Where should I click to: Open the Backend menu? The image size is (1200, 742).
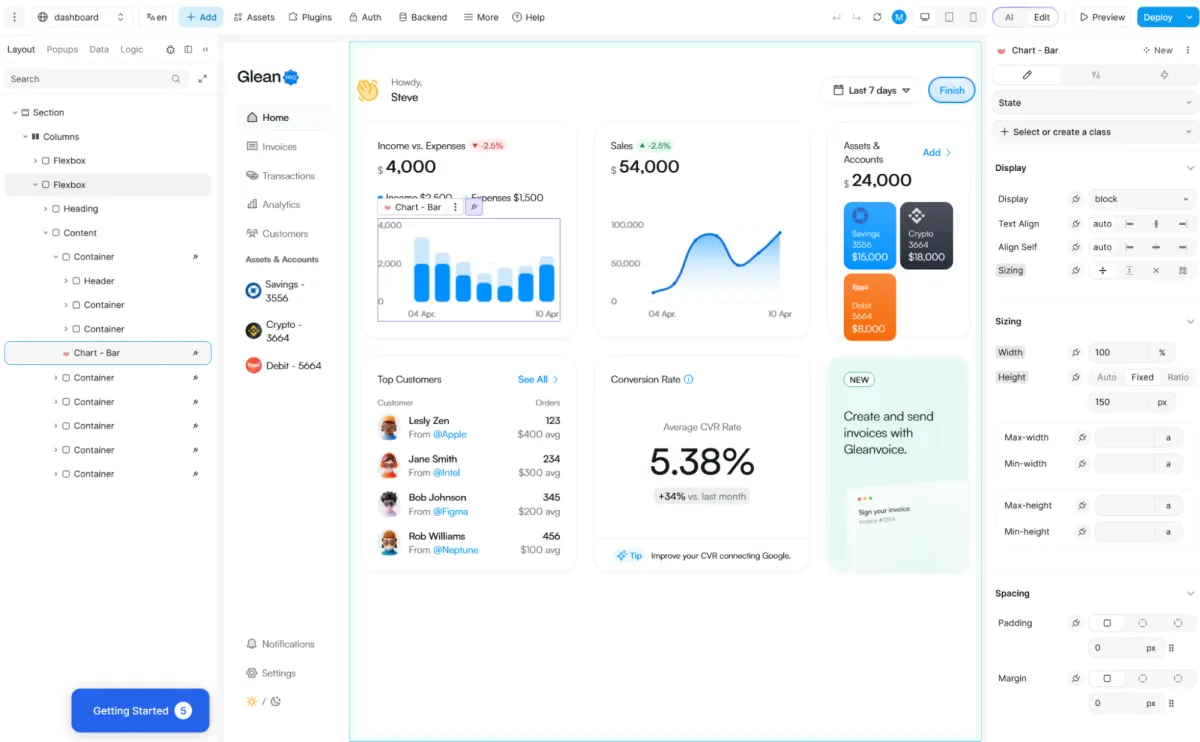tap(422, 17)
